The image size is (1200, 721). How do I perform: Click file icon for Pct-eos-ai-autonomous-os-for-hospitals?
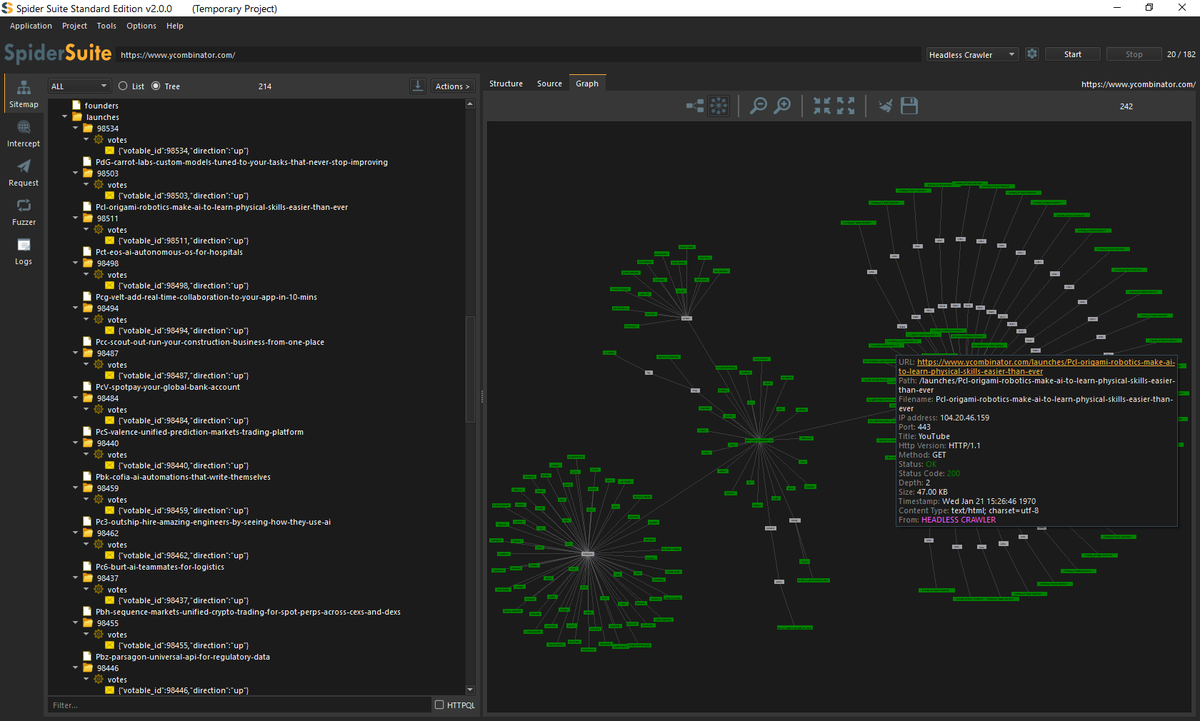(x=87, y=252)
